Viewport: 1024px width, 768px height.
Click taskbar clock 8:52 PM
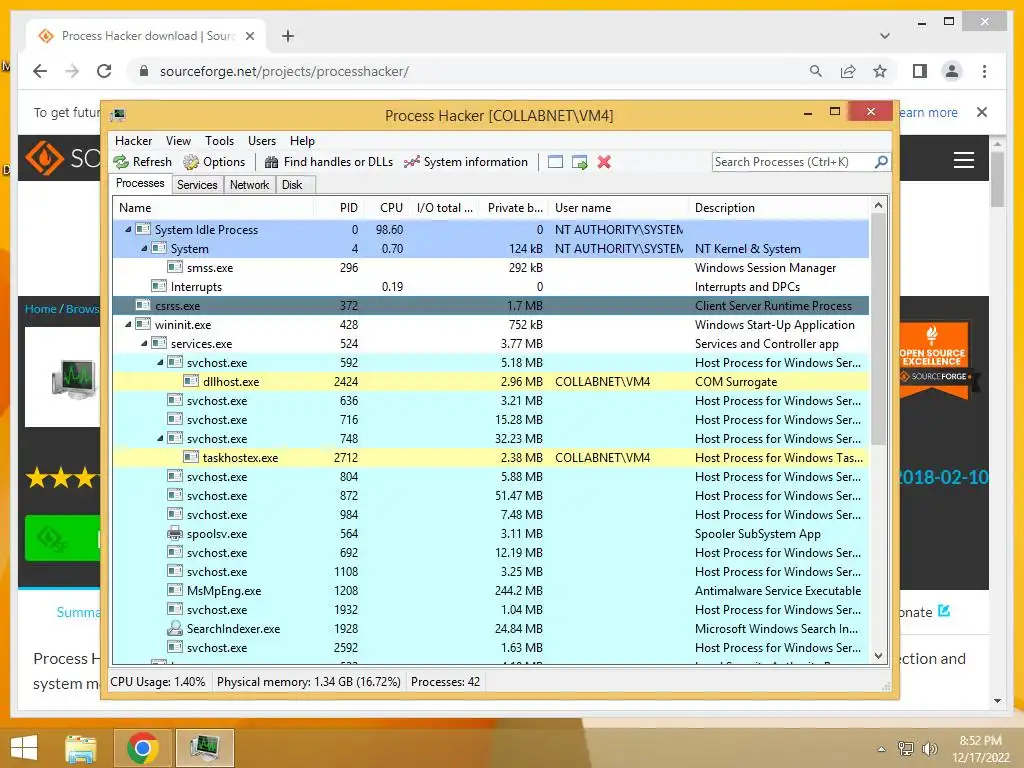[980, 741]
